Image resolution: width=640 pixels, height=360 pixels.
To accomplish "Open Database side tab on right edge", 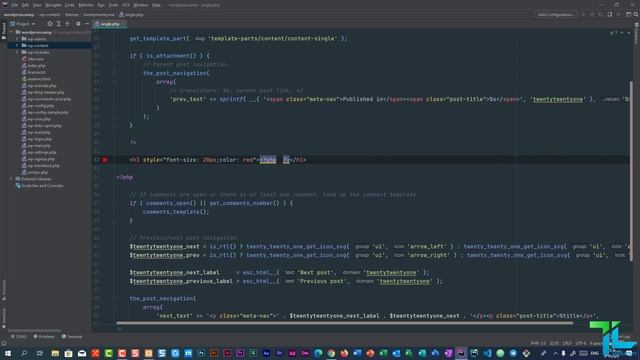I will pyautogui.click(x=636, y=34).
